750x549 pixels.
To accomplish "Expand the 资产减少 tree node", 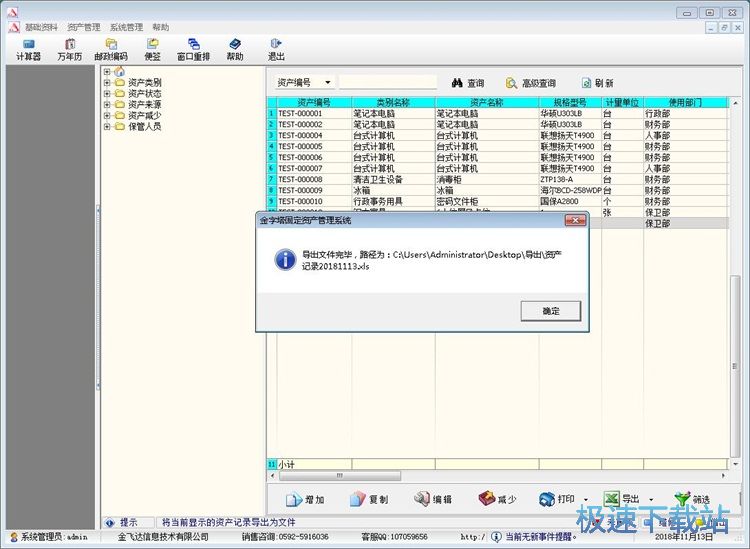I will [107, 116].
